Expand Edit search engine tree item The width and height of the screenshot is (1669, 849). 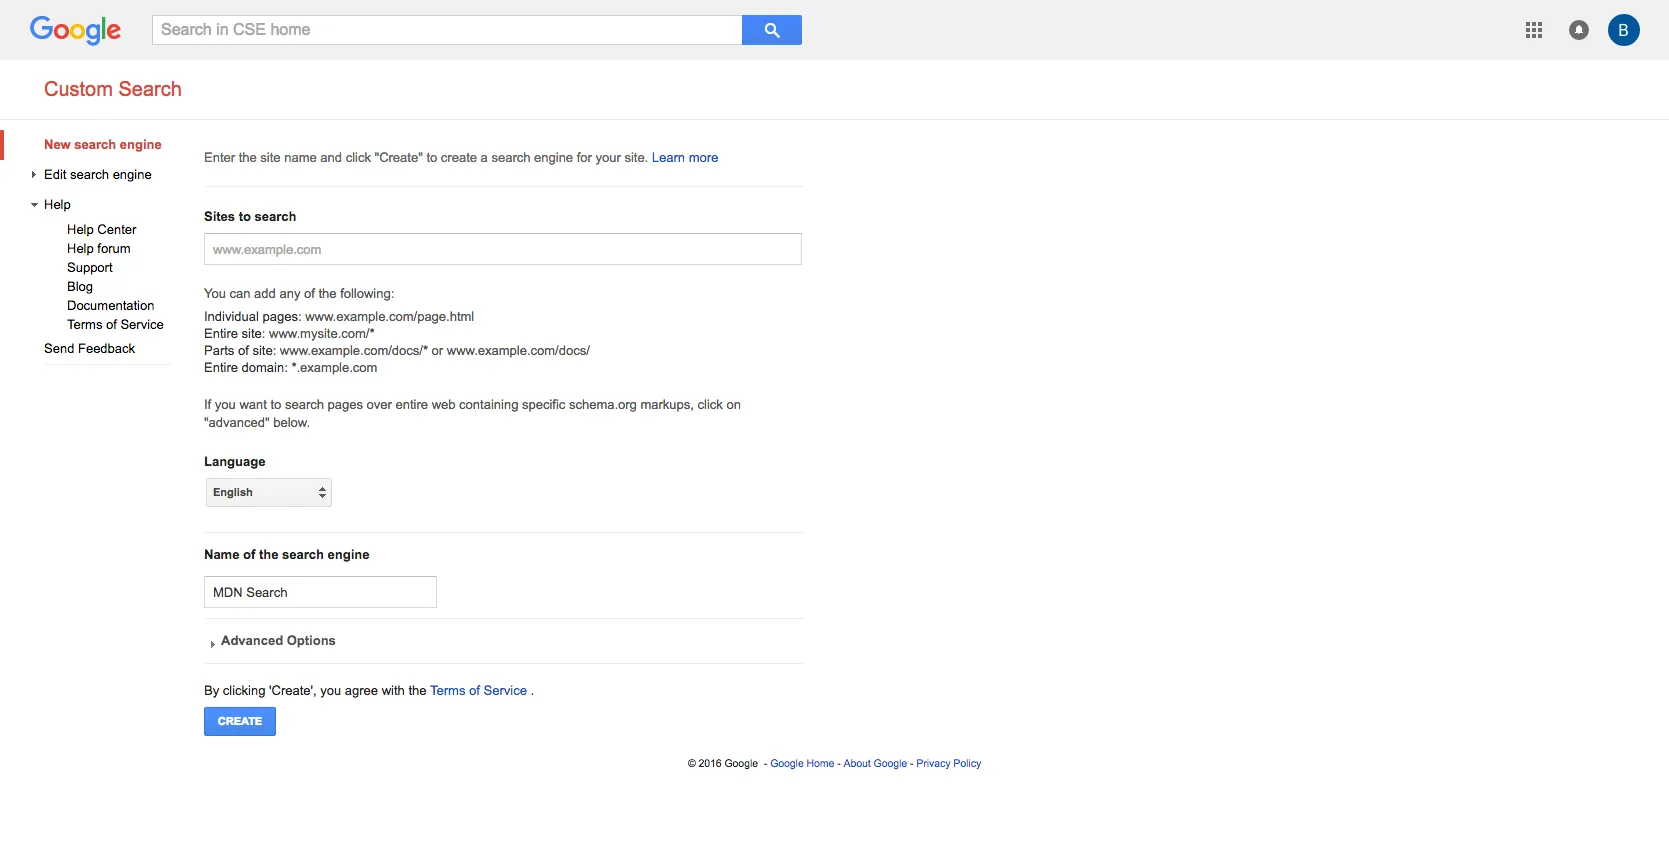click(34, 175)
